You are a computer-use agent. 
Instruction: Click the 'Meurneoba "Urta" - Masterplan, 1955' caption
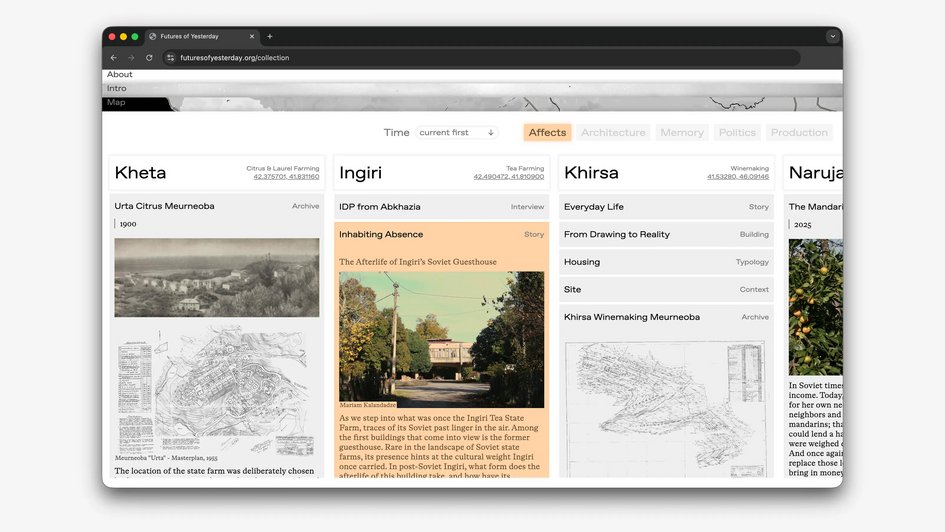pyautogui.click(x=166, y=458)
